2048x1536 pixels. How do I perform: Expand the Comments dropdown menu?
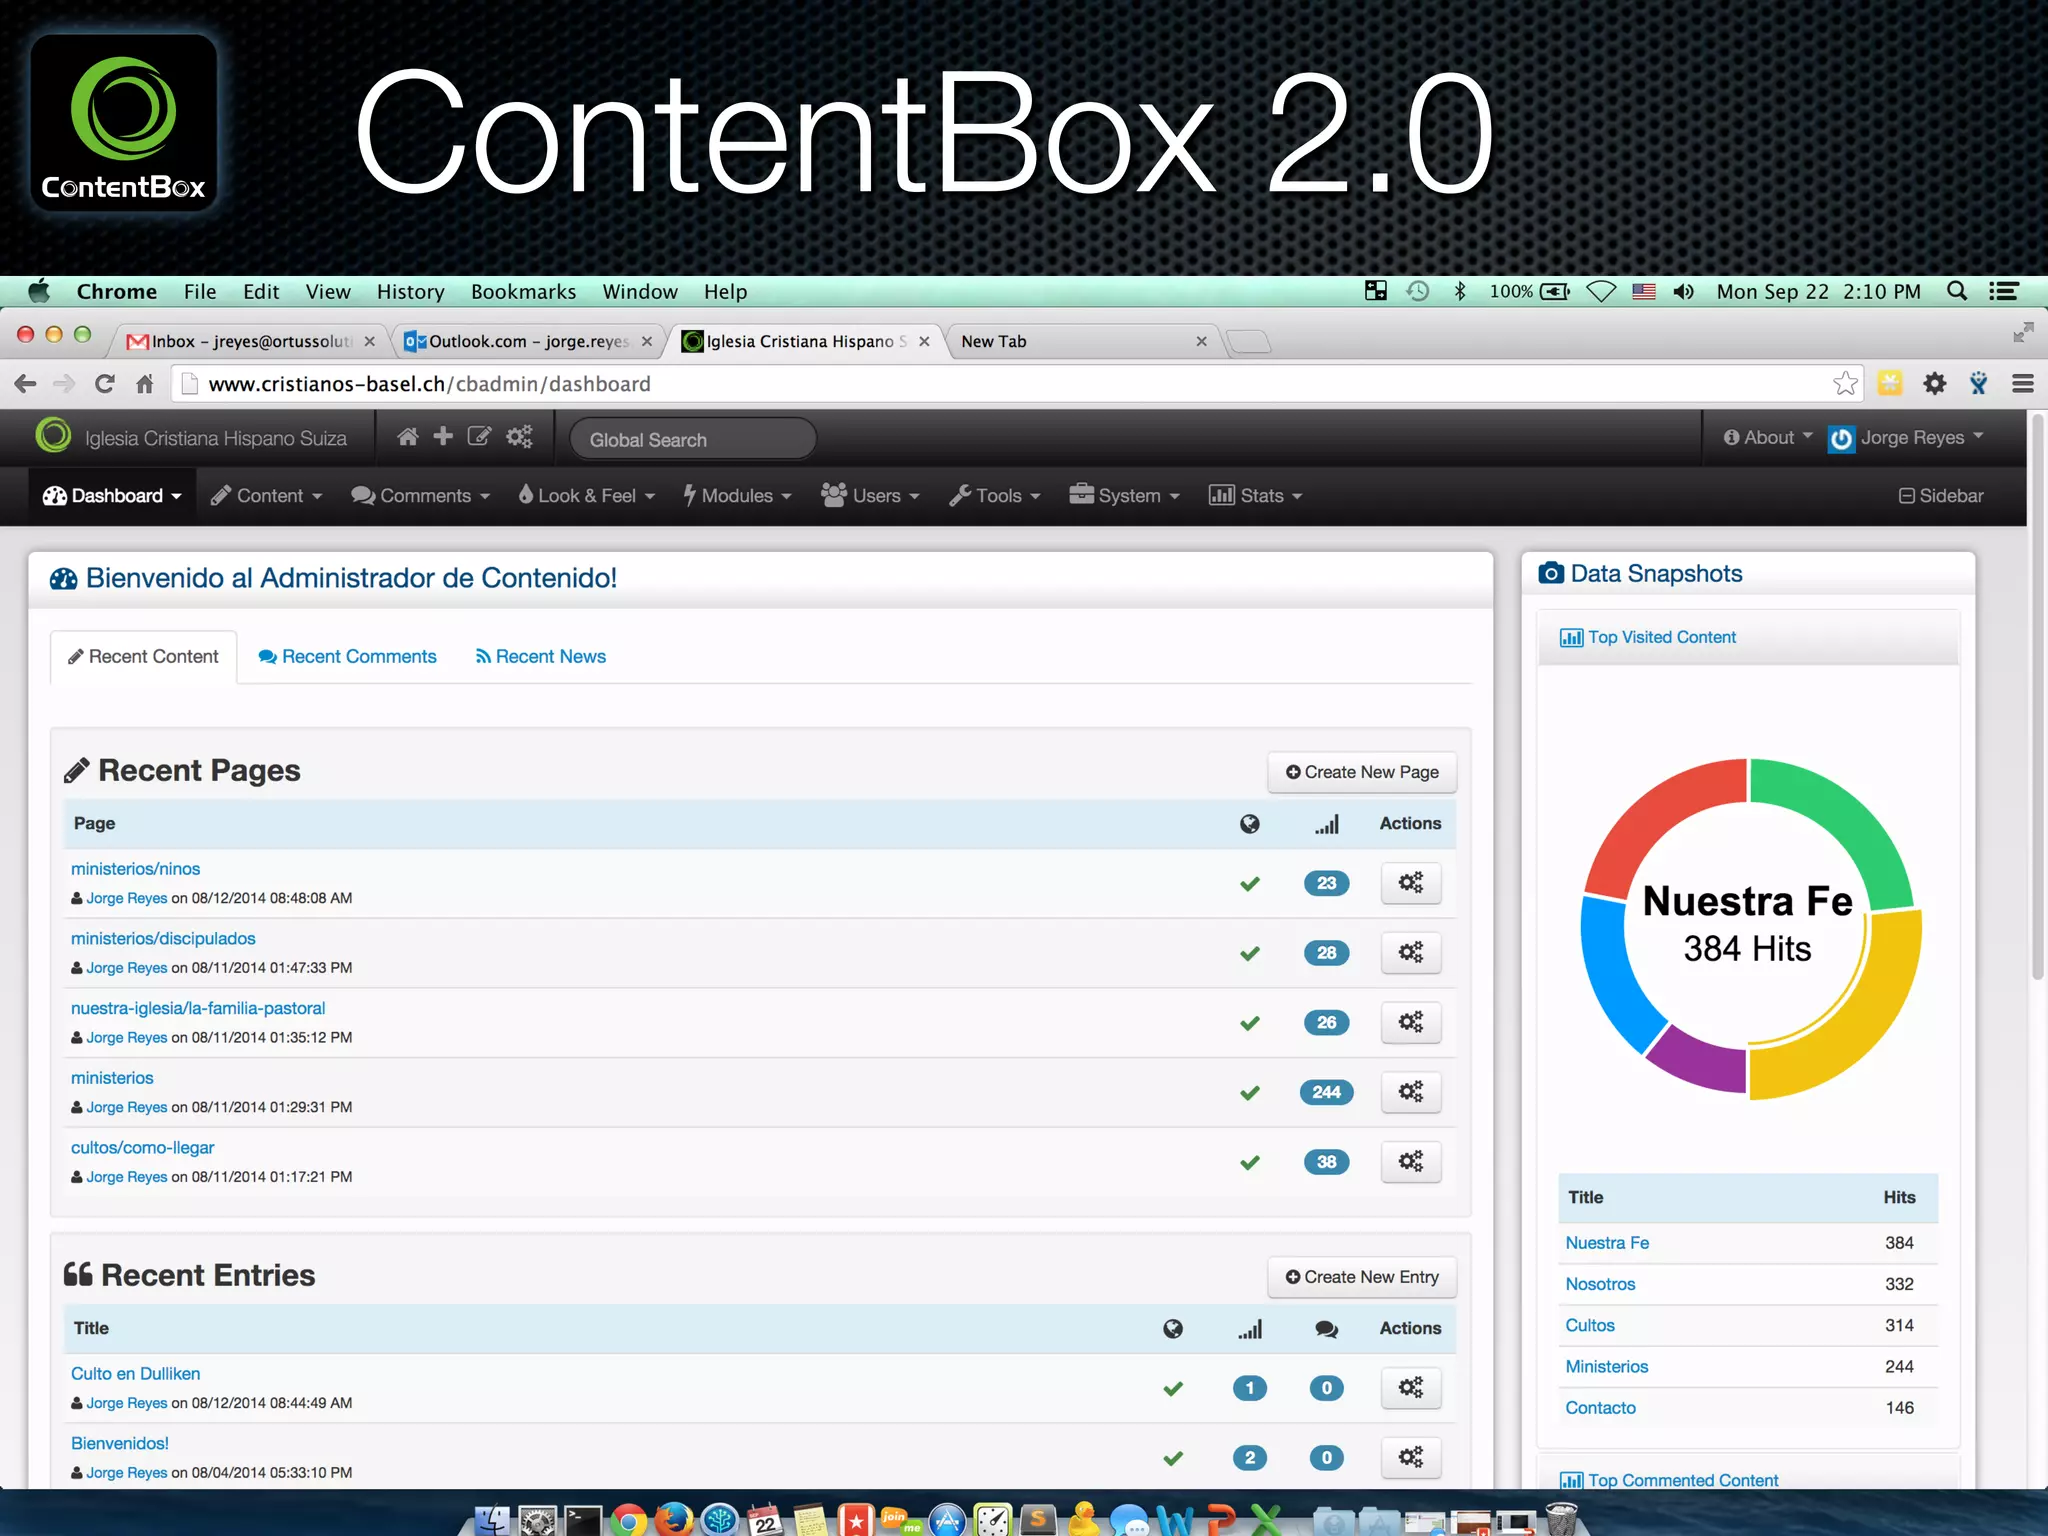420,496
